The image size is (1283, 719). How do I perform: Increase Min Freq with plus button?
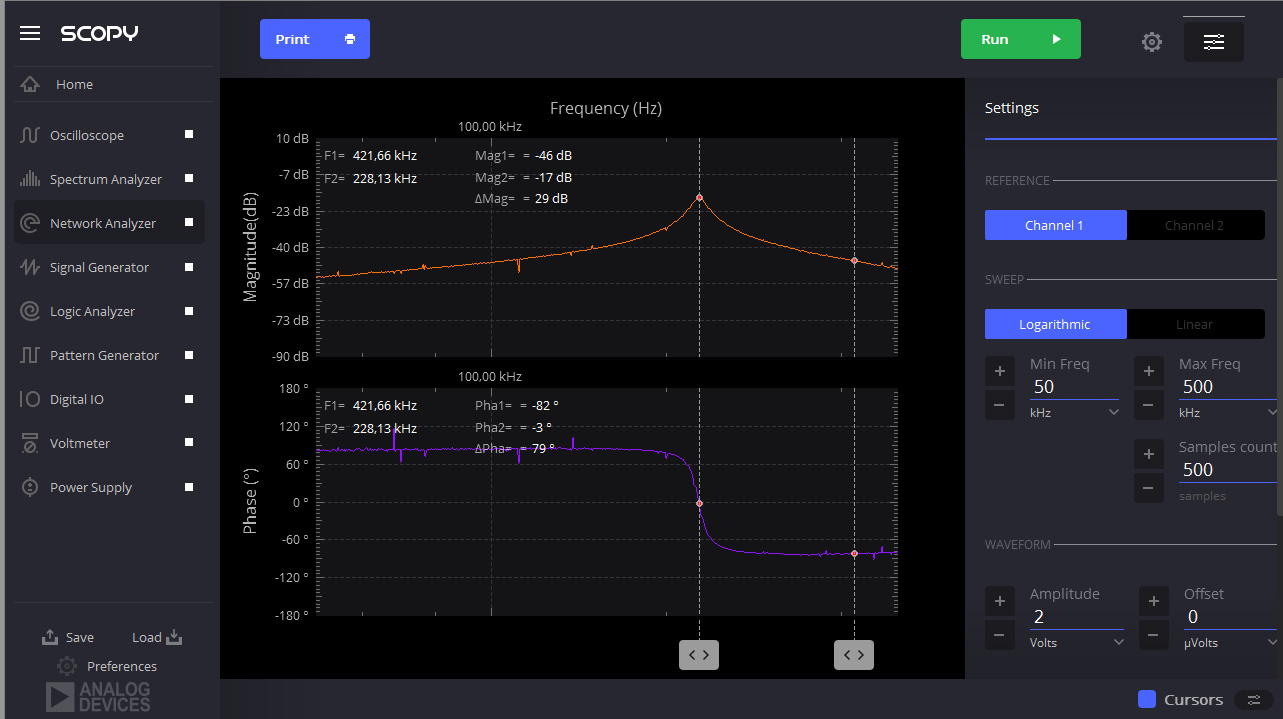[x=1000, y=372]
